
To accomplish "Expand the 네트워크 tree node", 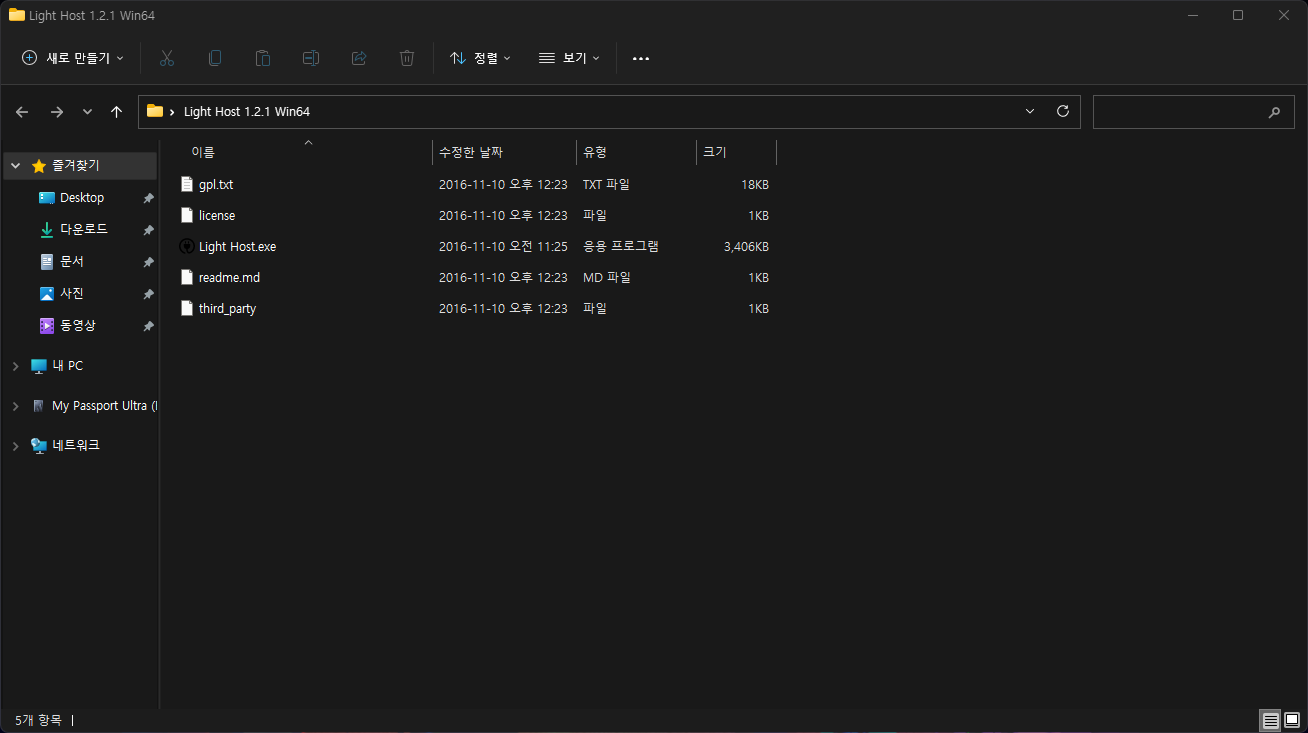I will (x=15, y=446).
